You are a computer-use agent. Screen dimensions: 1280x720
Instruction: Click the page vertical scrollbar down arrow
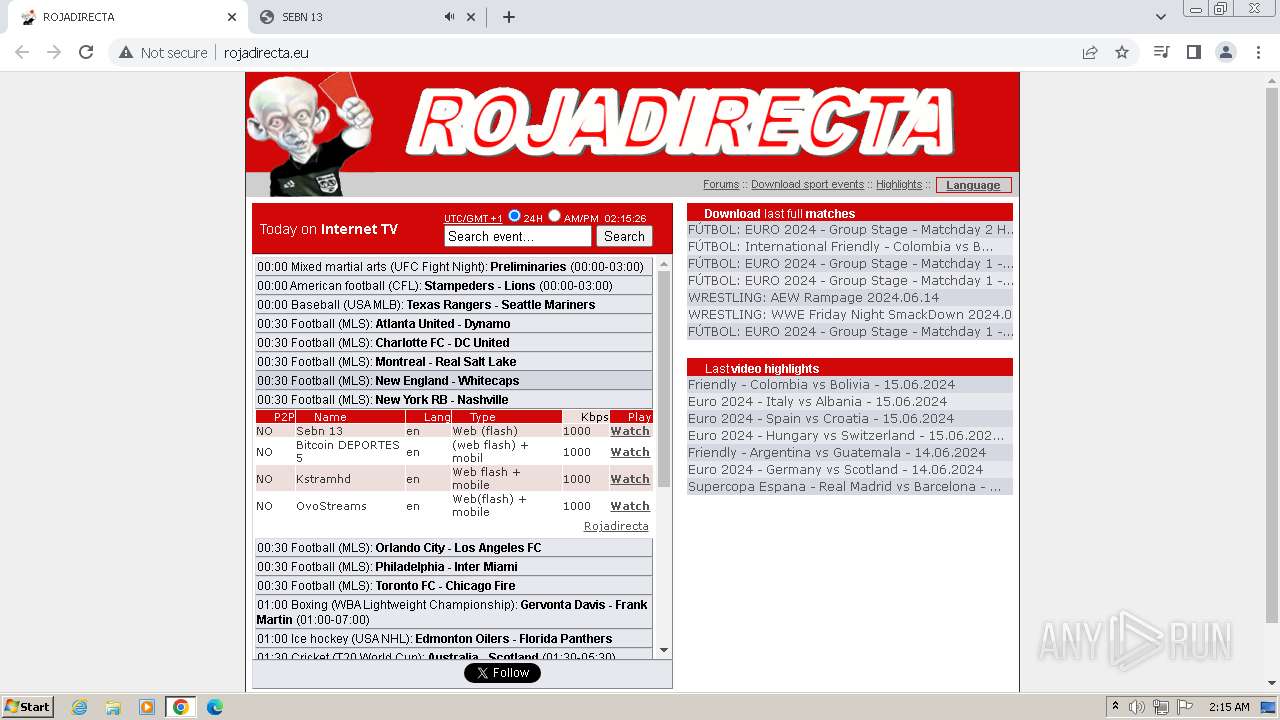[1272, 683]
